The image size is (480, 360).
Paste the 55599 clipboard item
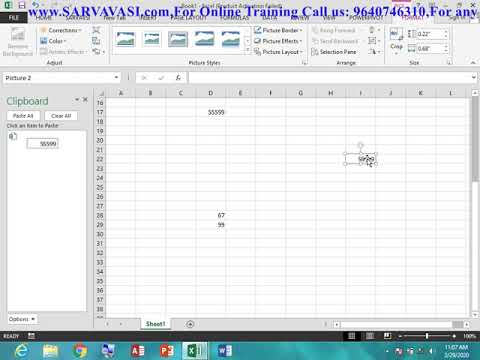click(43, 144)
